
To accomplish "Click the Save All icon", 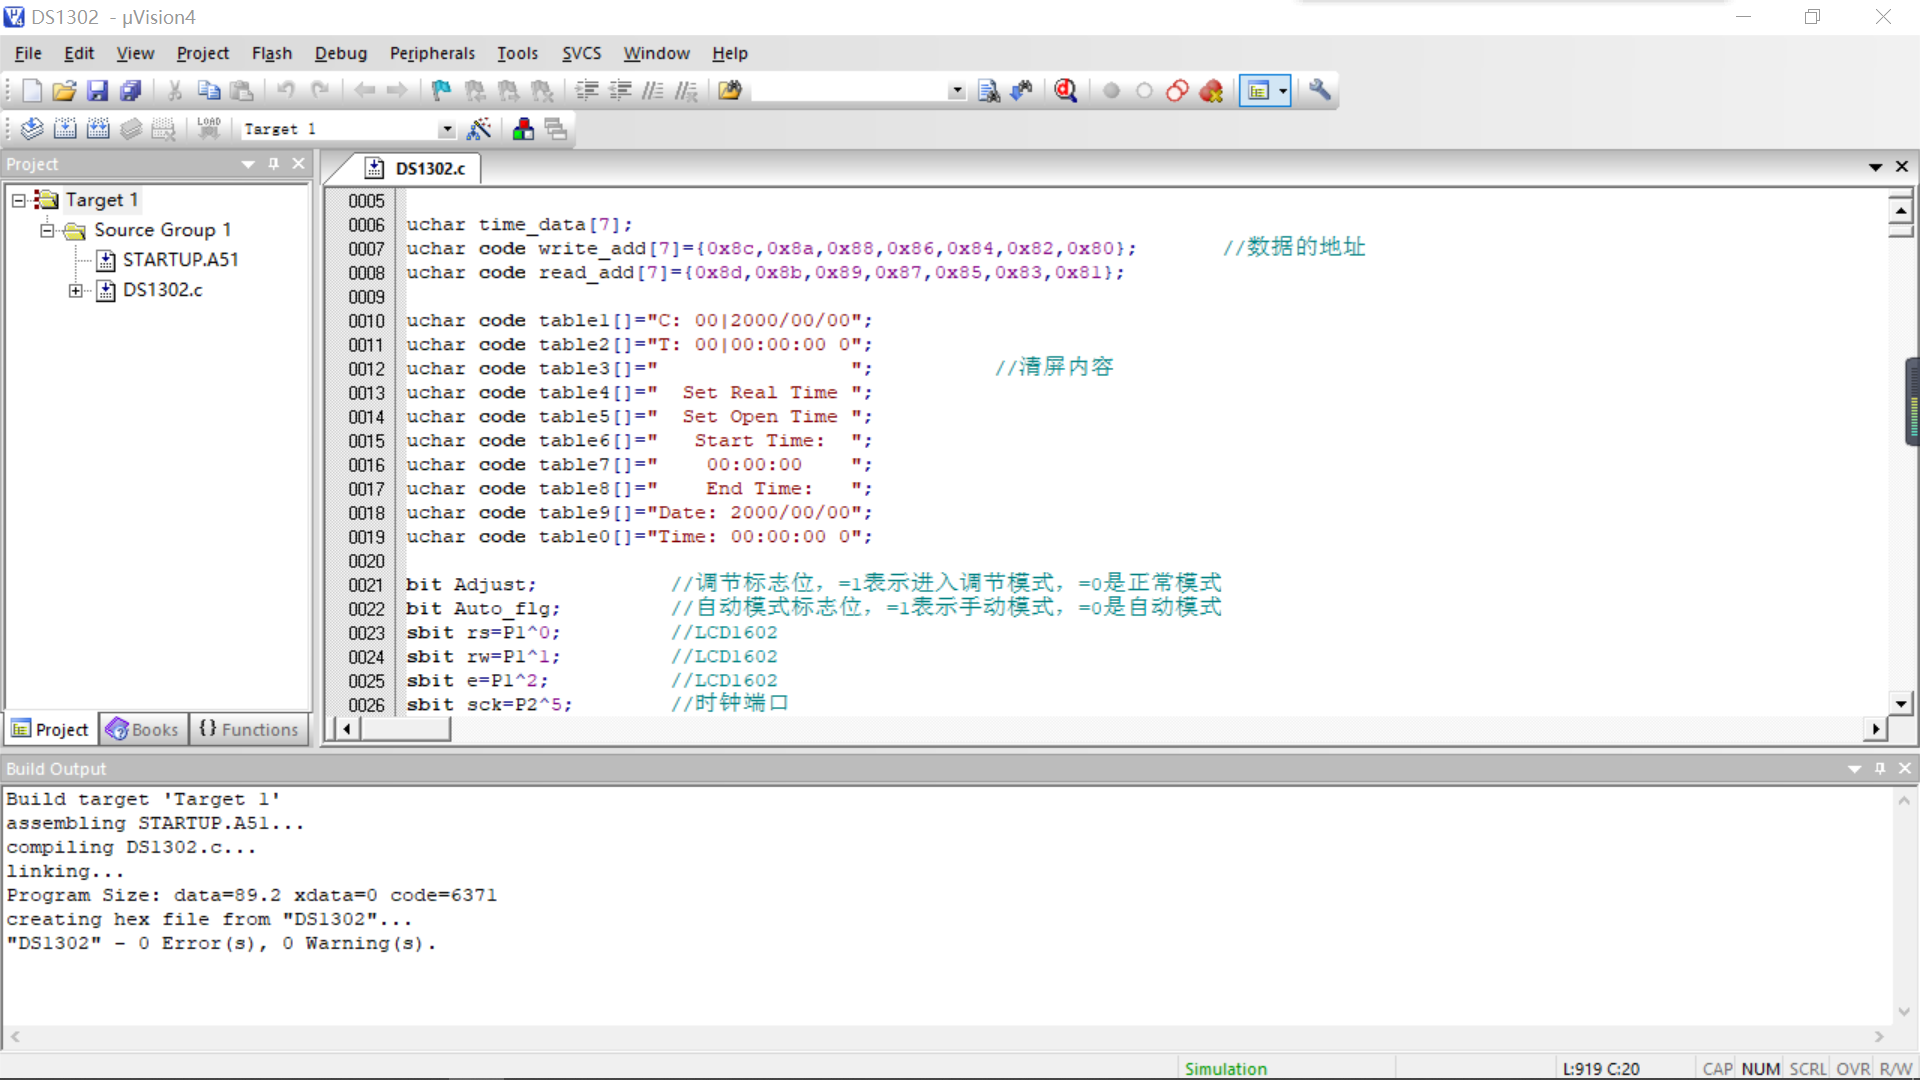I will point(131,91).
